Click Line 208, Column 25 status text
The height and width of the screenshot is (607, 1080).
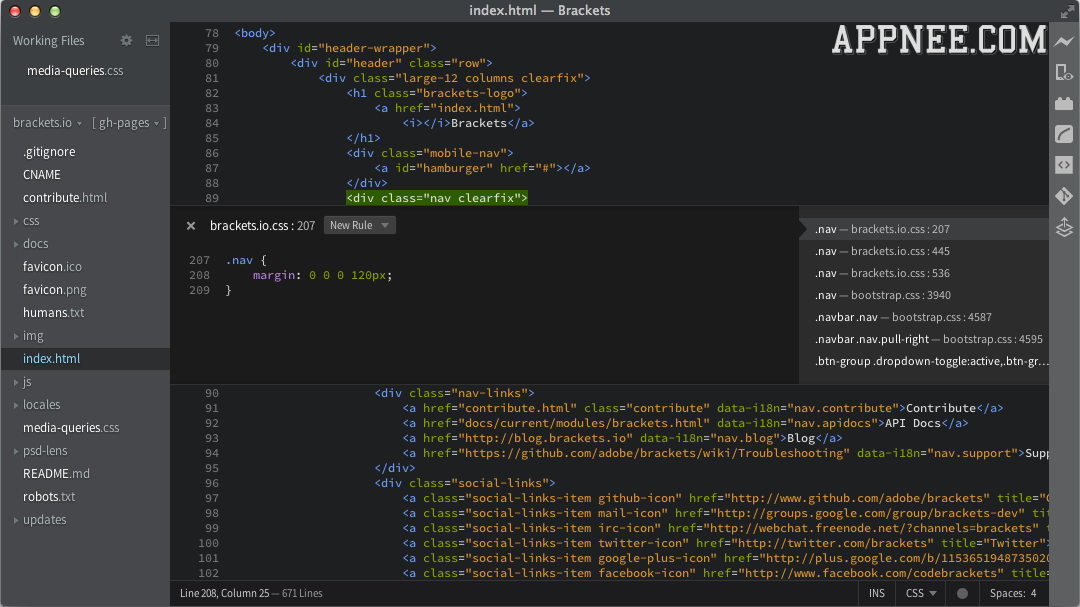(225, 593)
